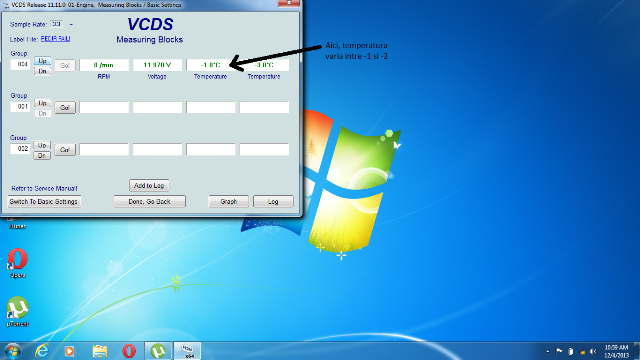Click Switch To Basic Settings button
This screenshot has width=640, height=360.
point(44,202)
